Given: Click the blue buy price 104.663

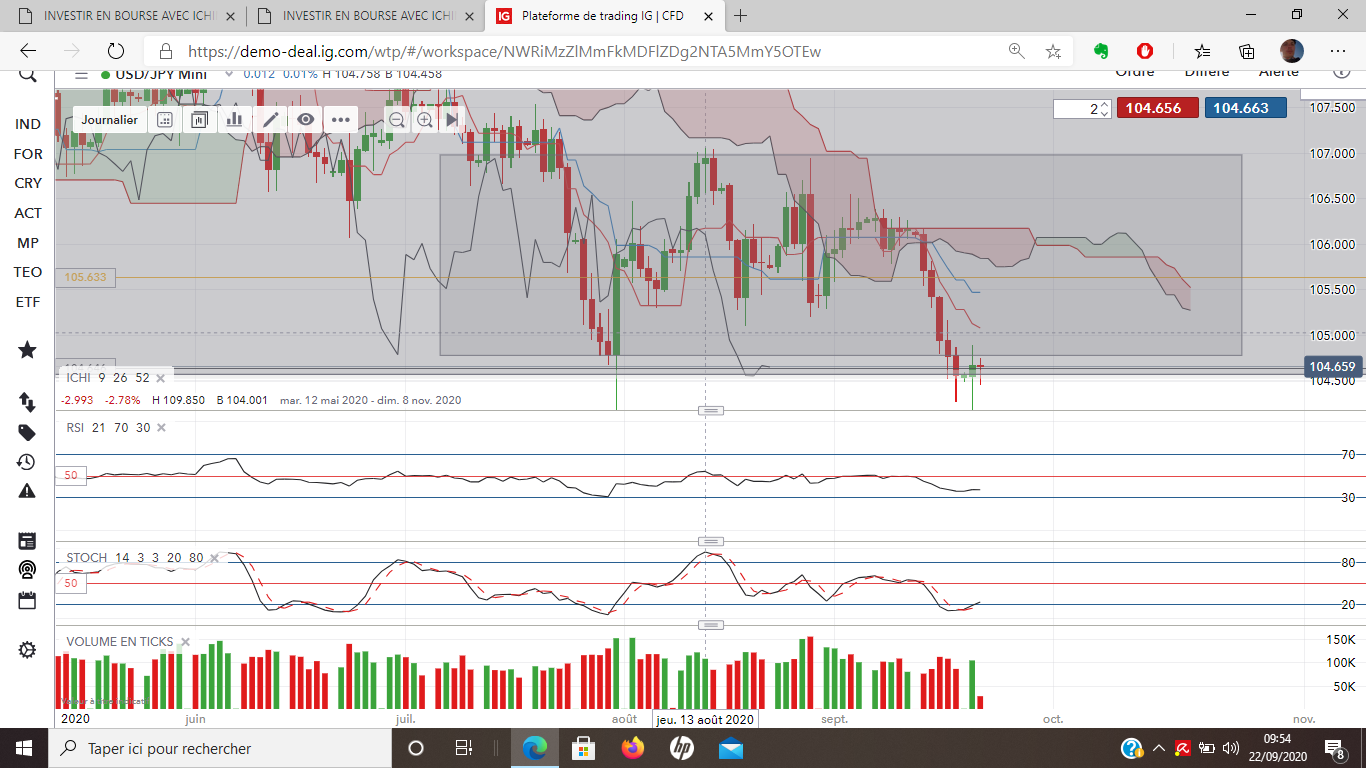Looking at the screenshot, I should [x=1246, y=108].
